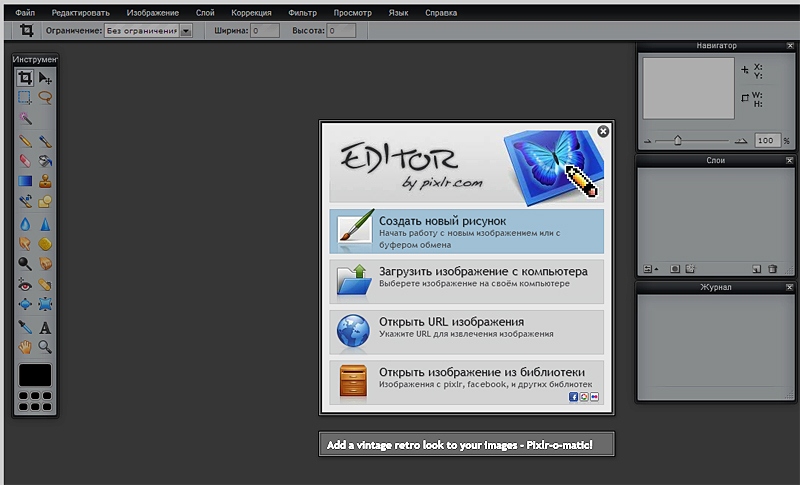Viewport: 800px width, 485px height.
Task: Open the Фильтр menu
Action: pos(303,13)
